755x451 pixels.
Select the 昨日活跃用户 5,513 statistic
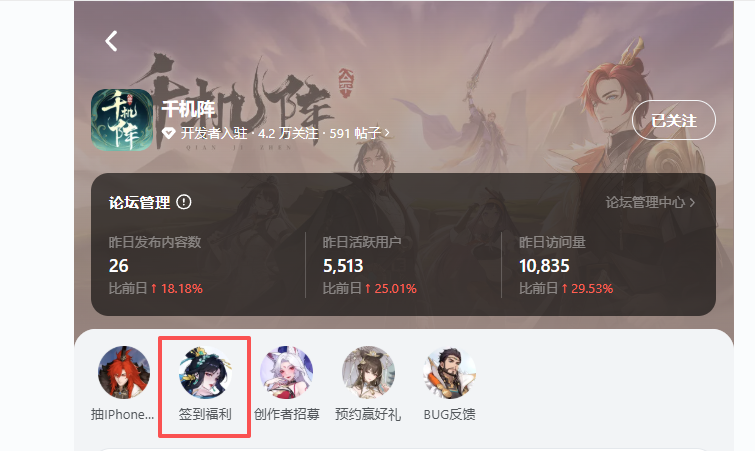pyautogui.click(x=370, y=265)
